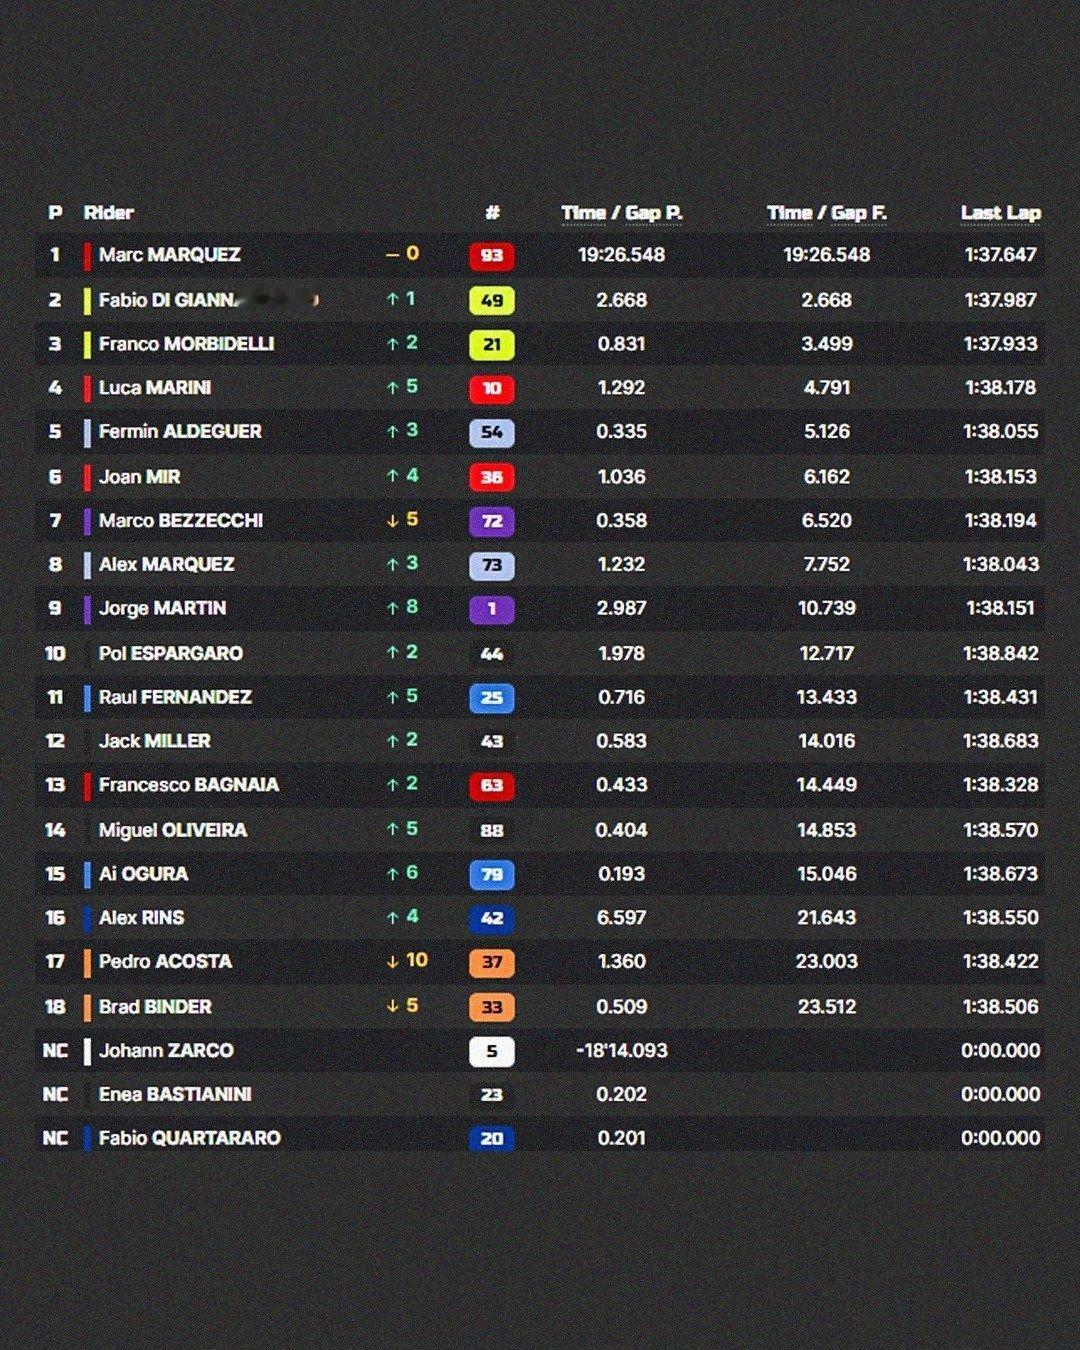Click Quartararo's blue number 20 badge
Viewport: 1080px width, 1350px height.
491,1138
